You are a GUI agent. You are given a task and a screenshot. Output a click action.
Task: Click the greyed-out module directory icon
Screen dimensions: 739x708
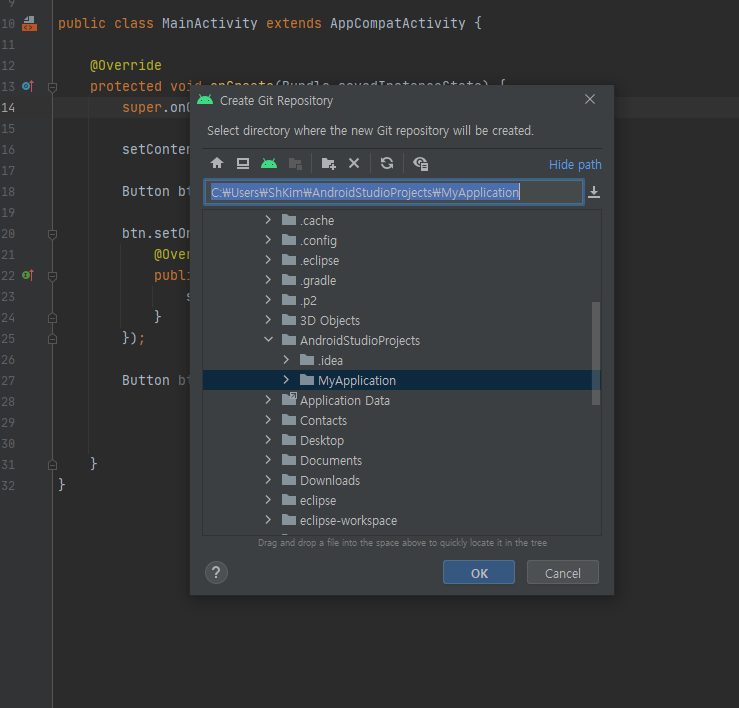[x=295, y=164]
